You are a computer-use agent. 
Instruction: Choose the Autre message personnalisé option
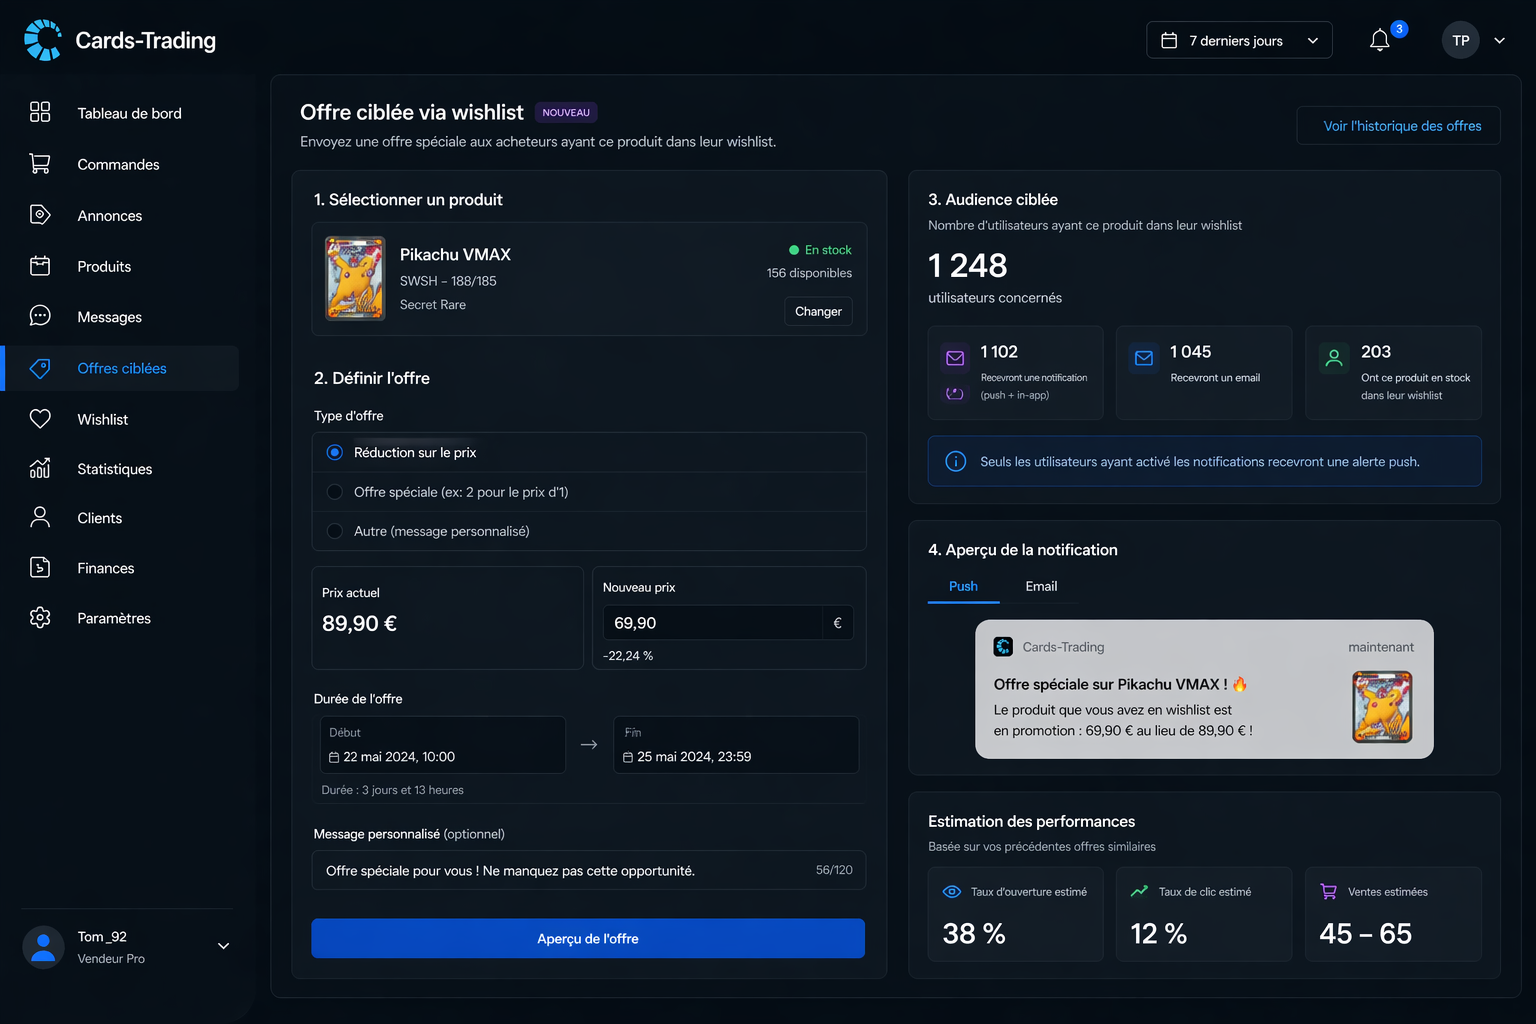pyautogui.click(x=589, y=531)
